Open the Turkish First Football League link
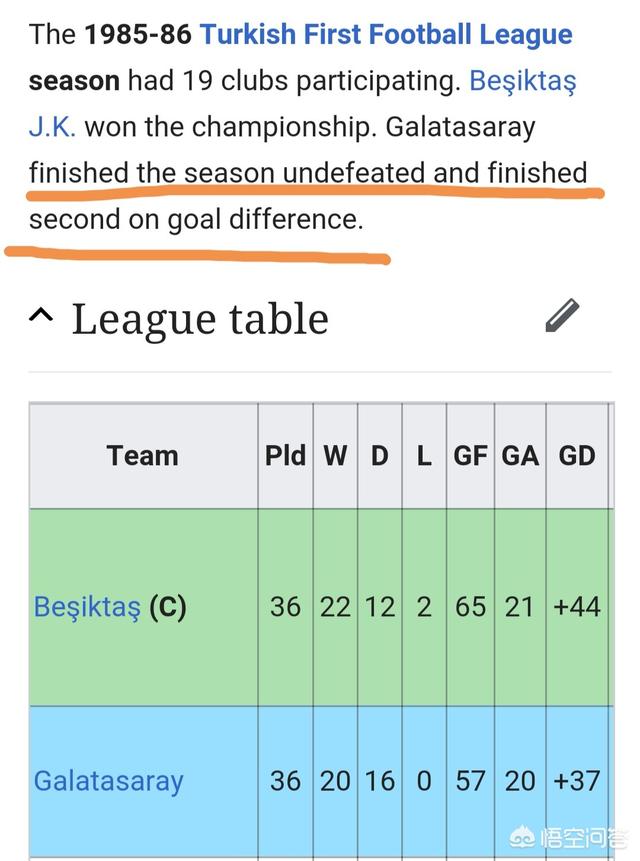The image size is (640, 861). [386, 34]
